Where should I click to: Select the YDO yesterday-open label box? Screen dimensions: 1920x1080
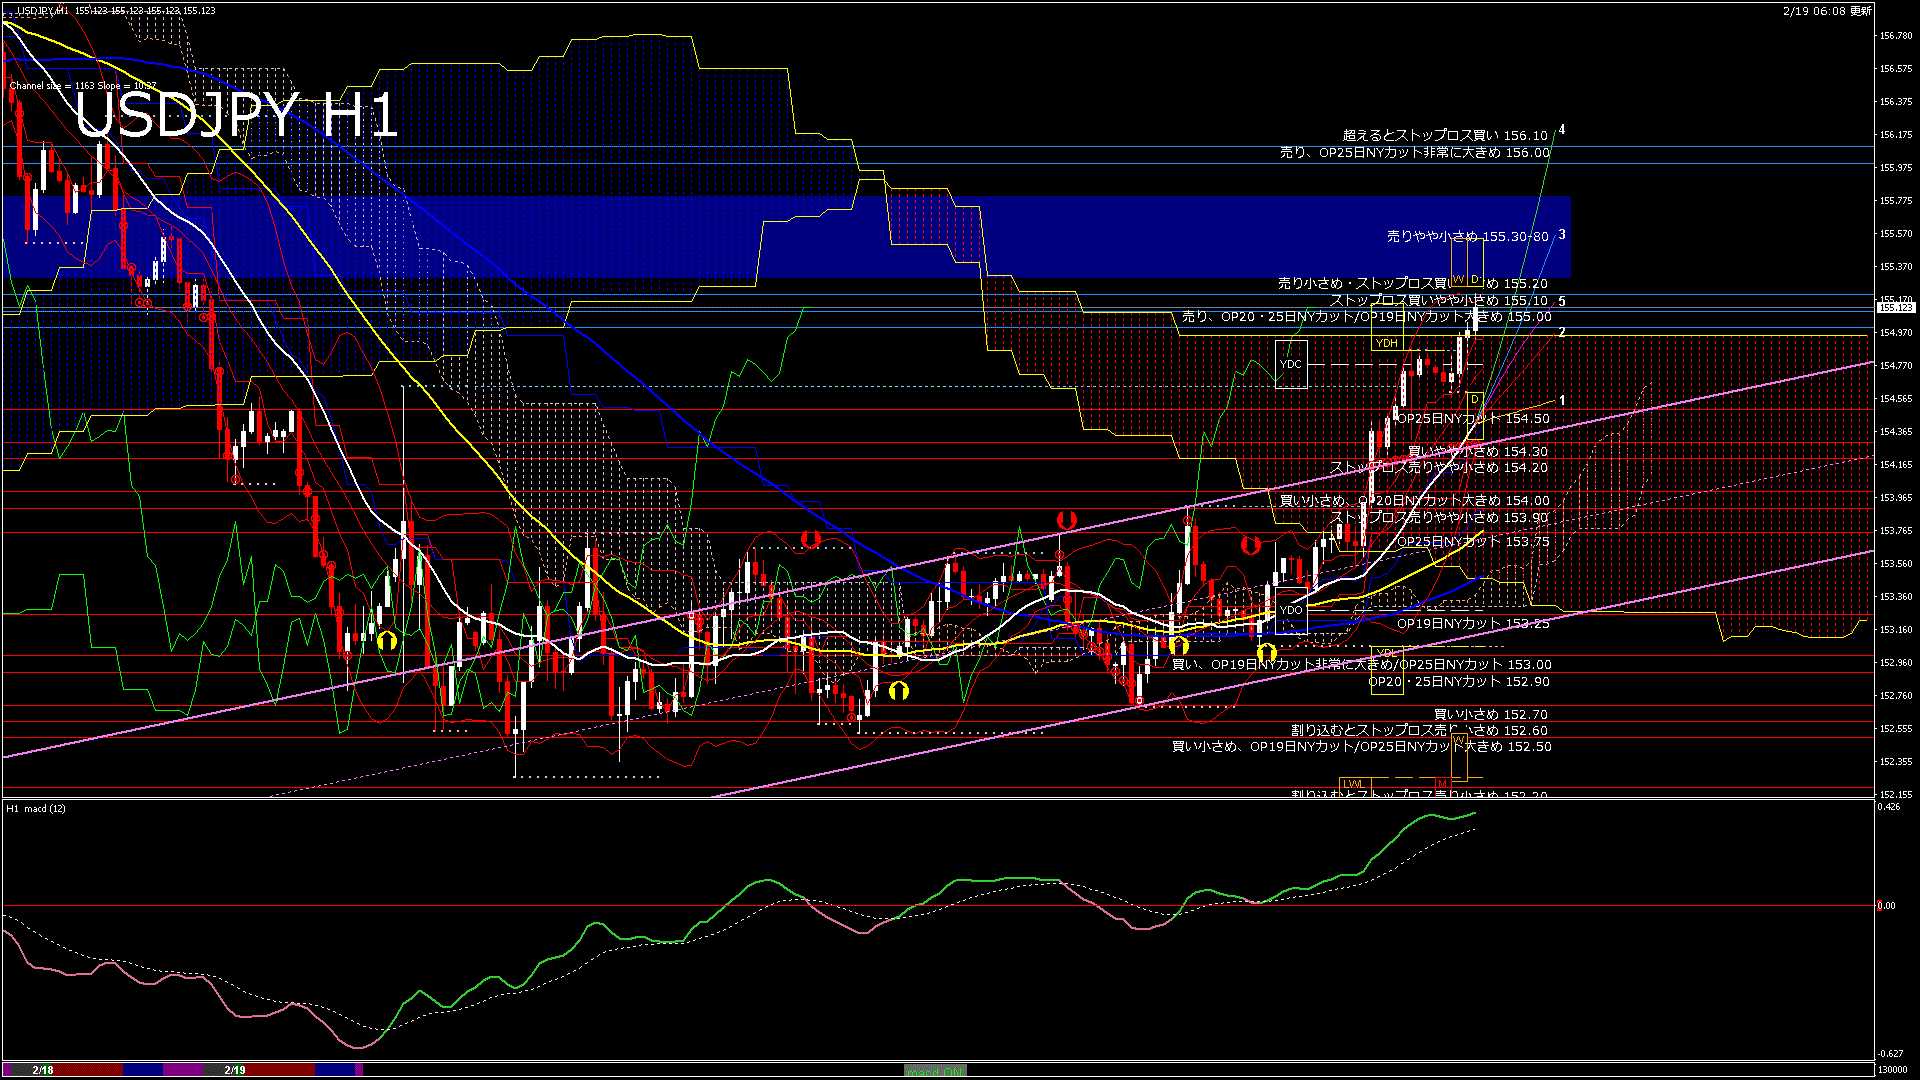coord(1291,610)
